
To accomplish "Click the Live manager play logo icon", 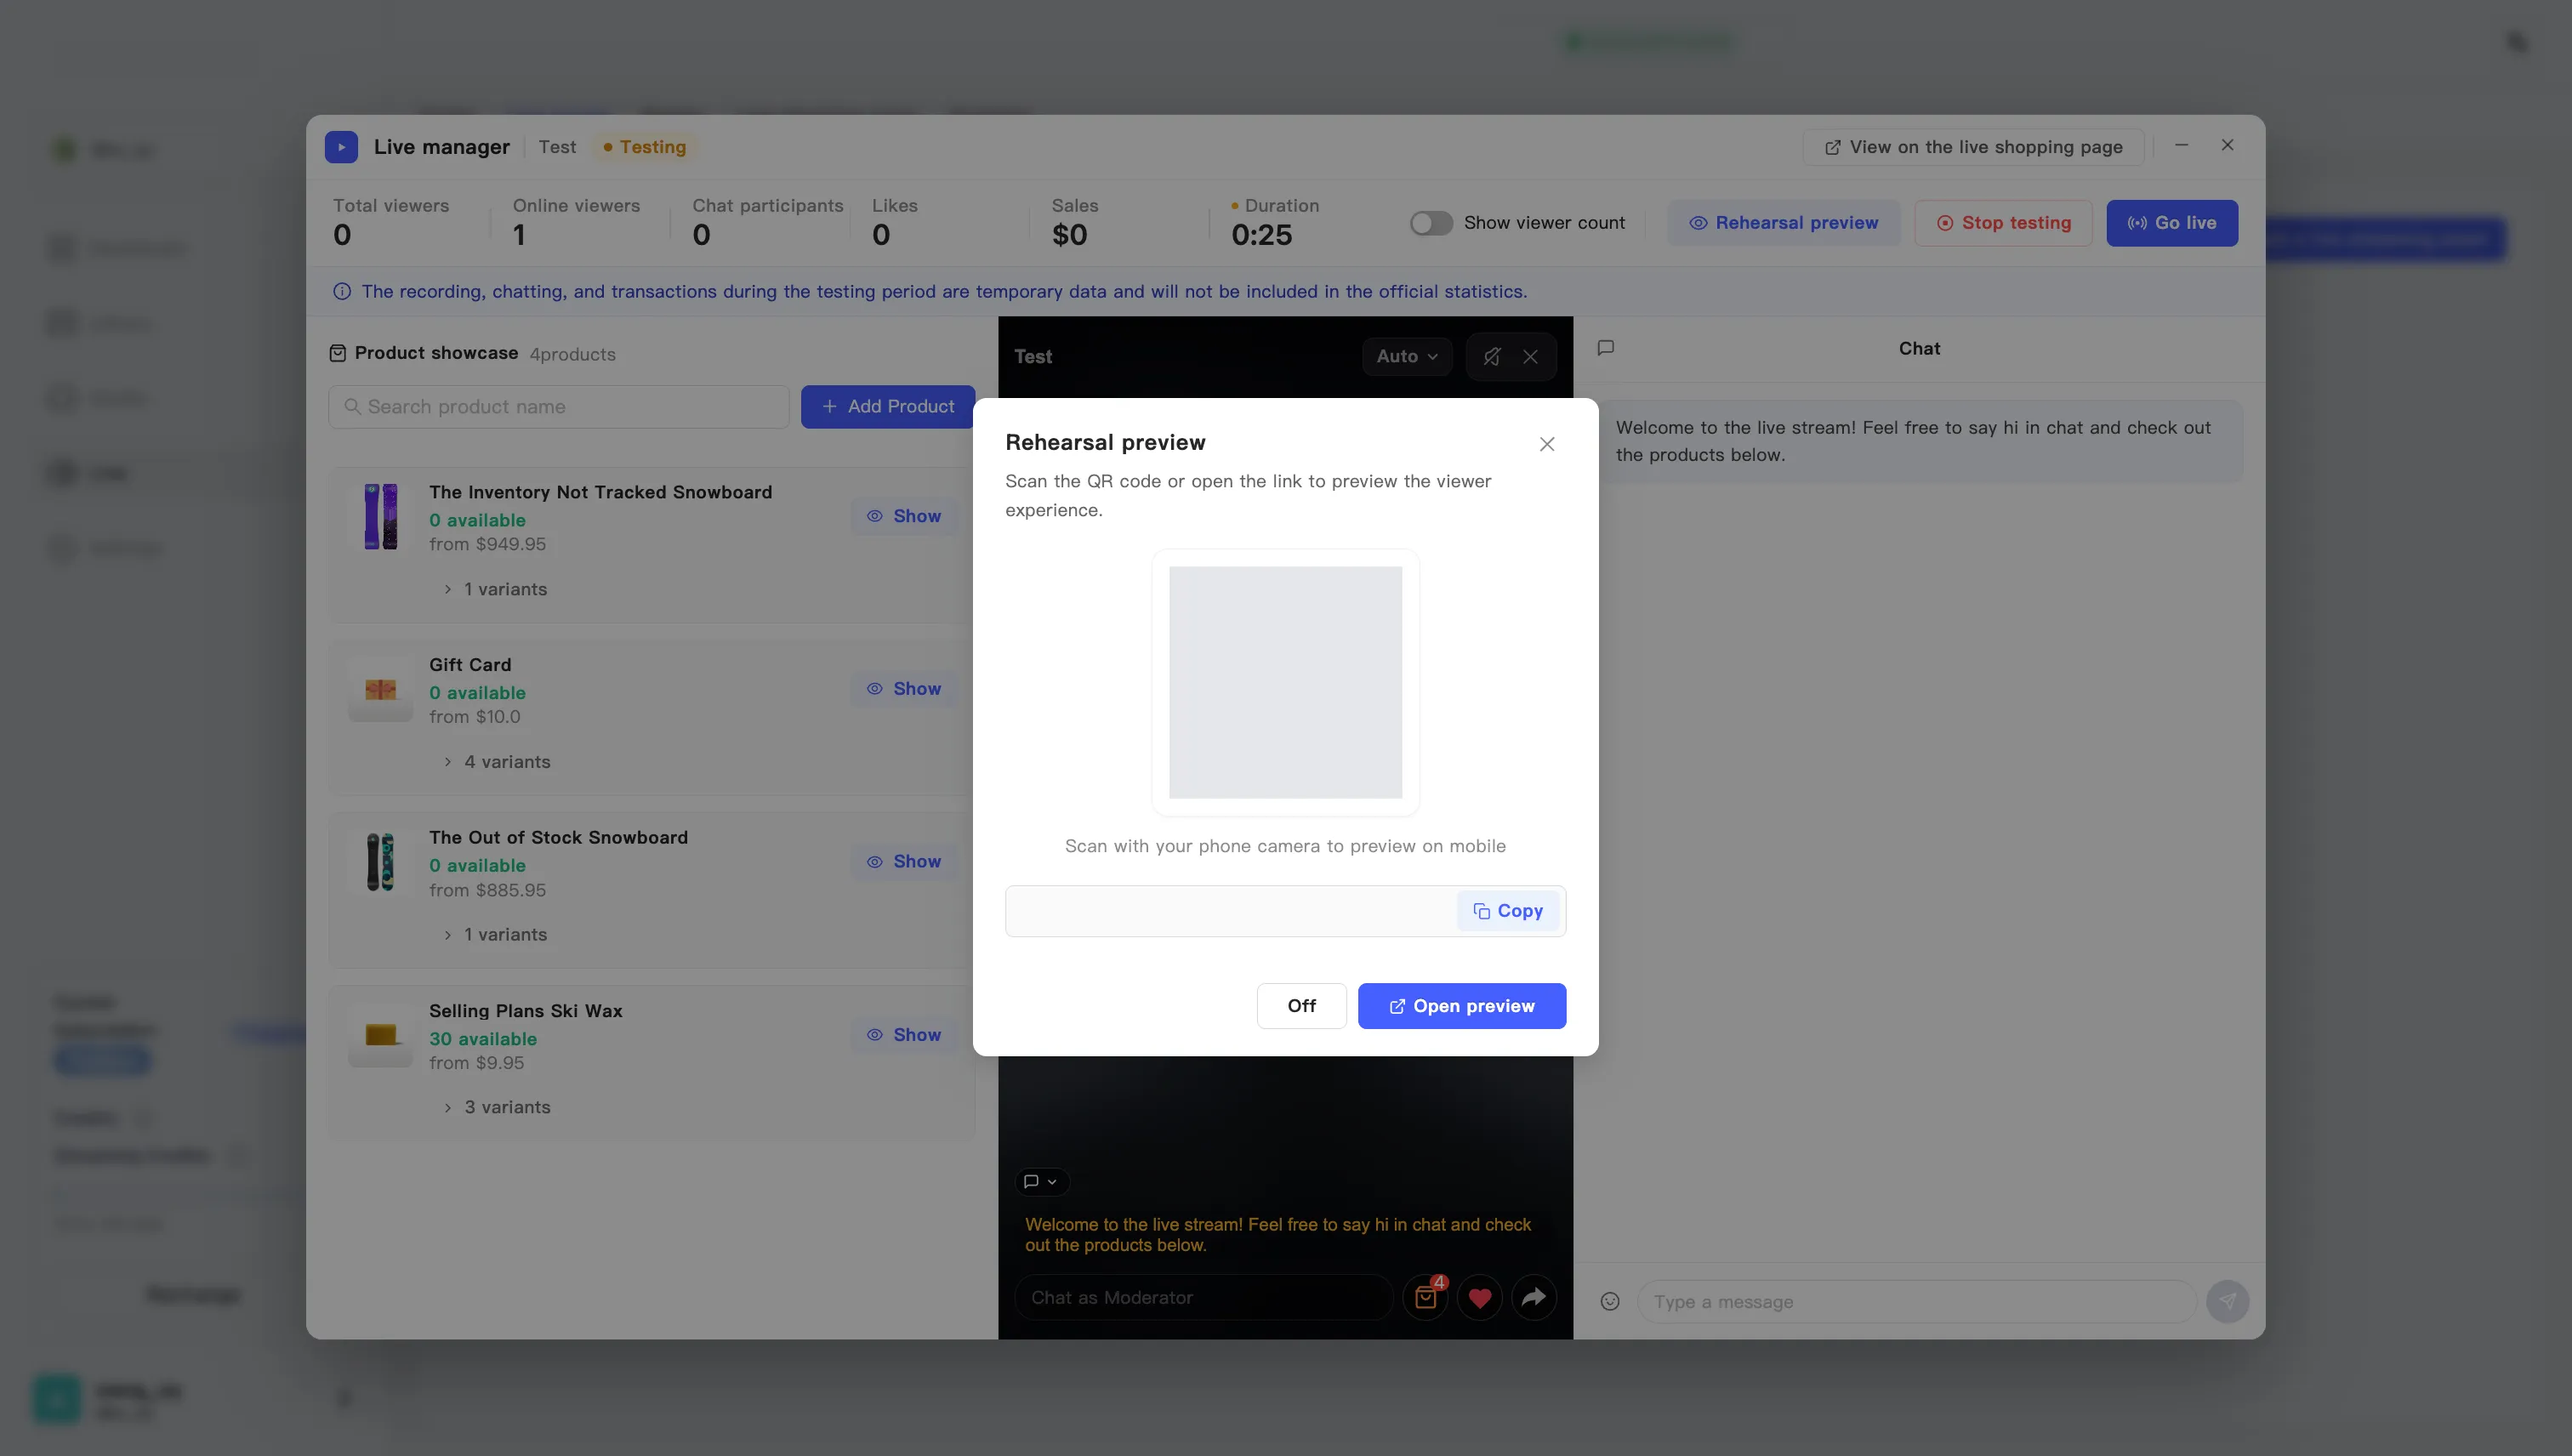I will click(341, 147).
